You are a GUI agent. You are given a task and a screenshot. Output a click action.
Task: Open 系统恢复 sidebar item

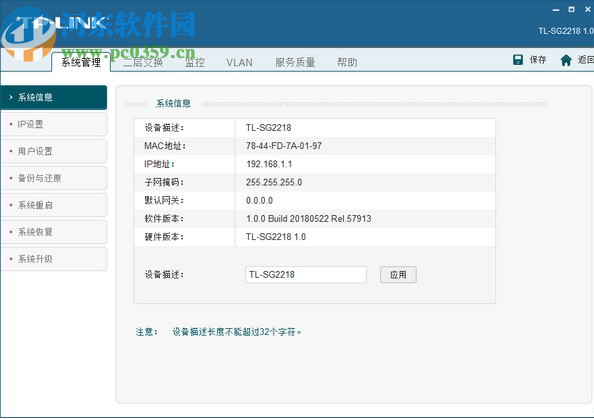click(x=53, y=232)
